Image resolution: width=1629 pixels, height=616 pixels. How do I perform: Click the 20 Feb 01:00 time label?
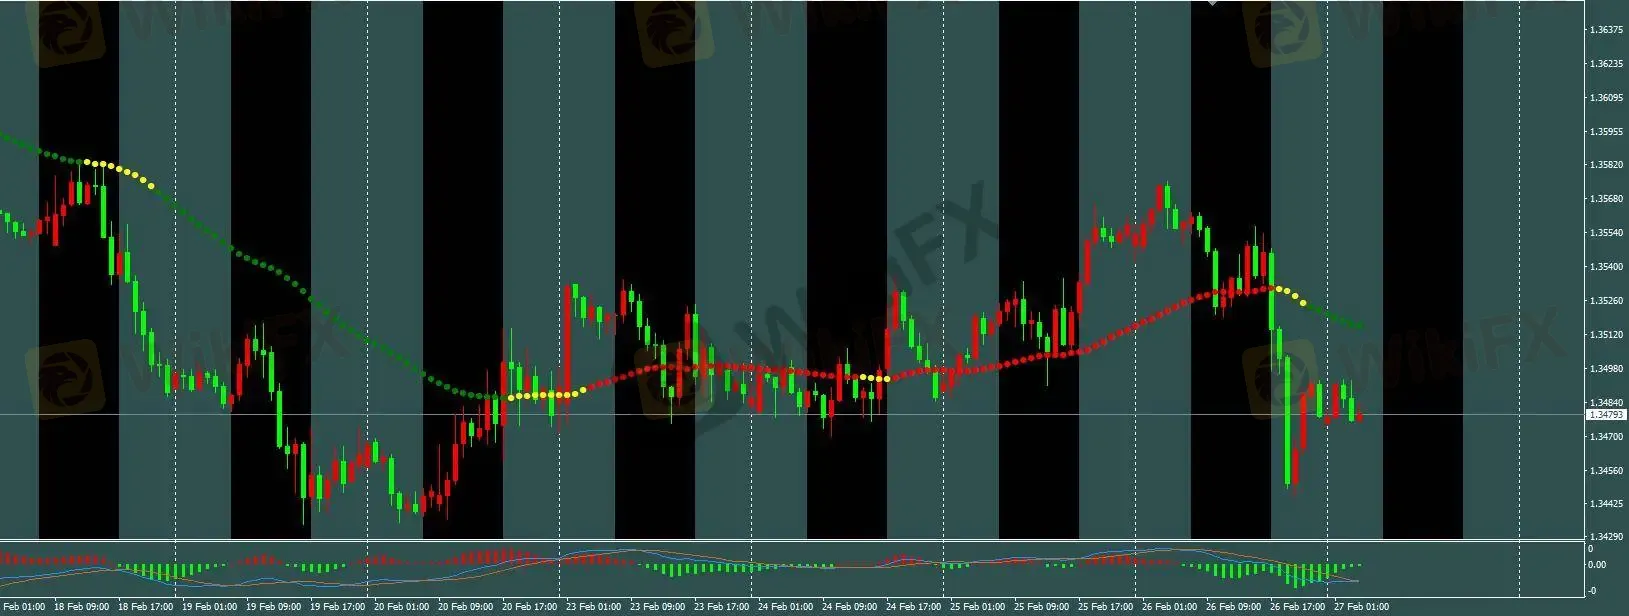401,607
